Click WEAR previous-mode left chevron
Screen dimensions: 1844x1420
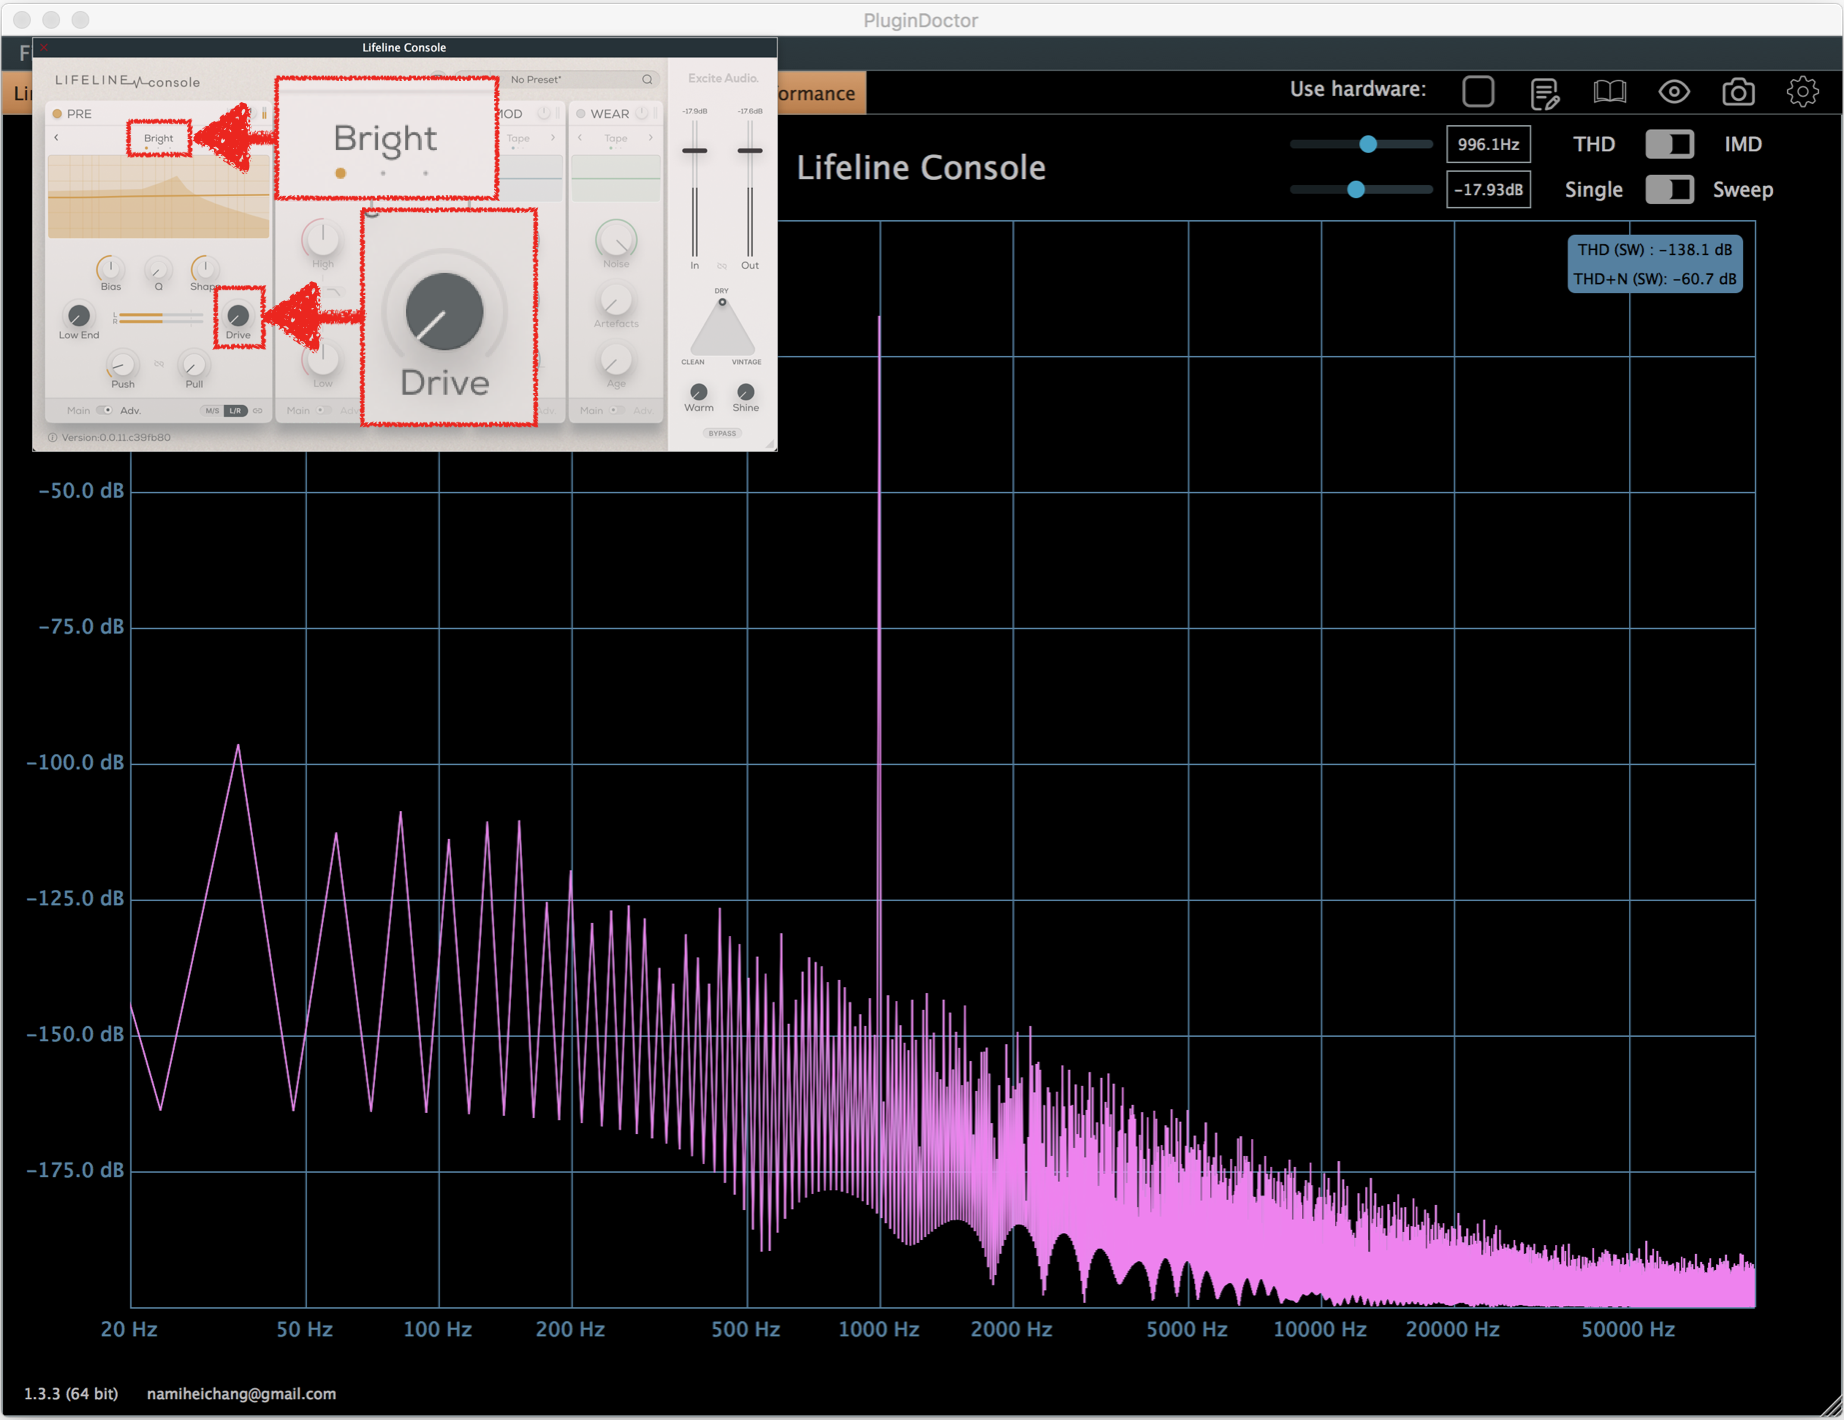coord(580,138)
